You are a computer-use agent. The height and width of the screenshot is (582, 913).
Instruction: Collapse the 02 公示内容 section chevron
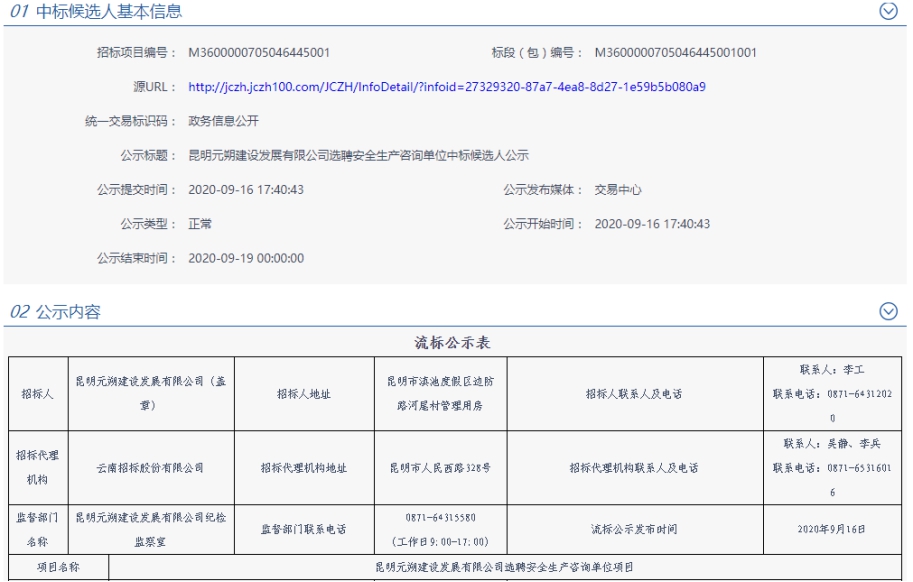pyautogui.click(x=887, y=311)
